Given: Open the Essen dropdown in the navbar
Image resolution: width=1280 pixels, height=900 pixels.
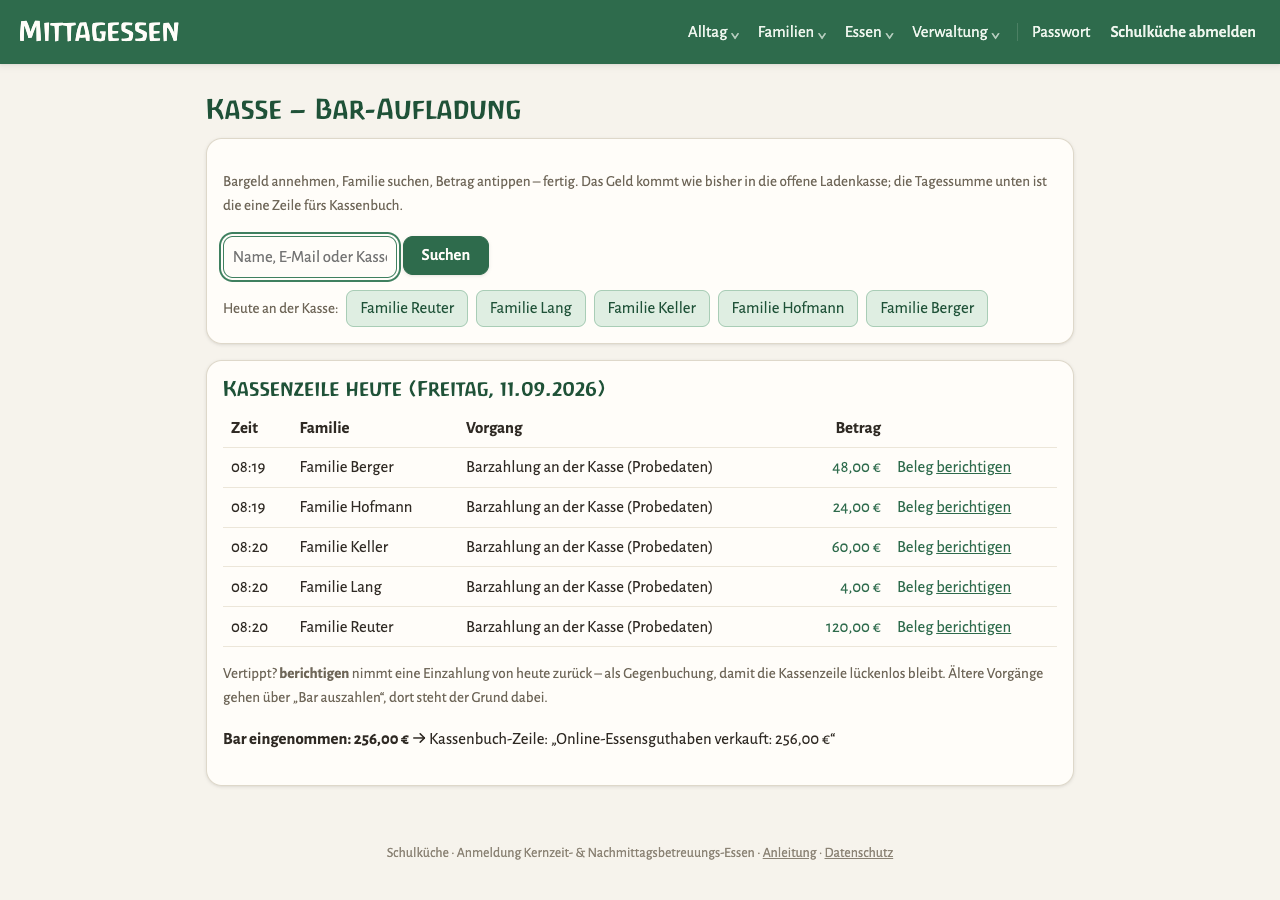Looking at the screenshot, I should [868, 32].
